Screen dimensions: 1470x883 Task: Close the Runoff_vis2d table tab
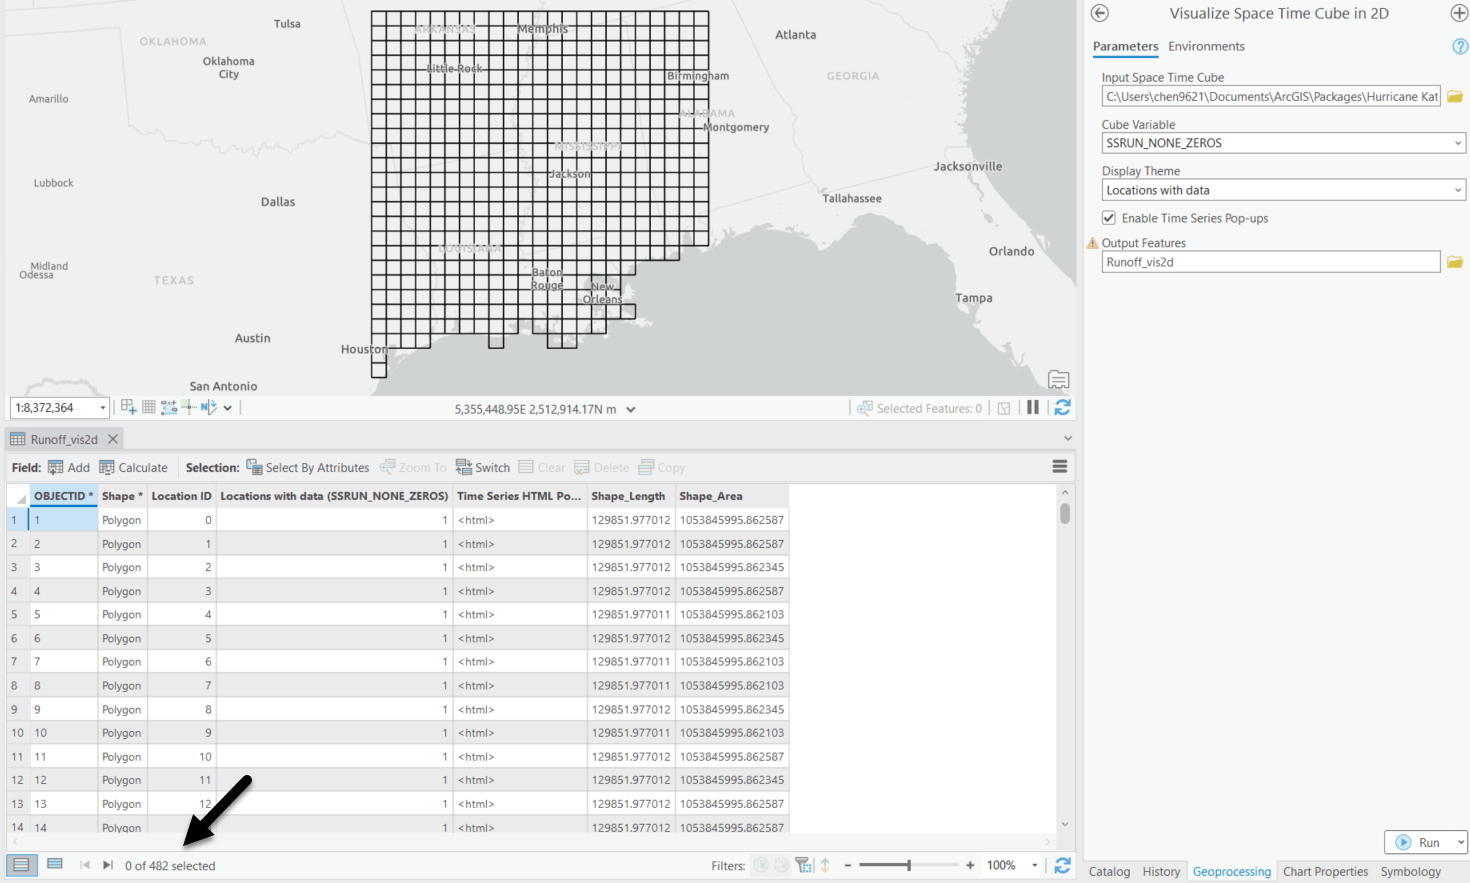(x=113, y=439)
